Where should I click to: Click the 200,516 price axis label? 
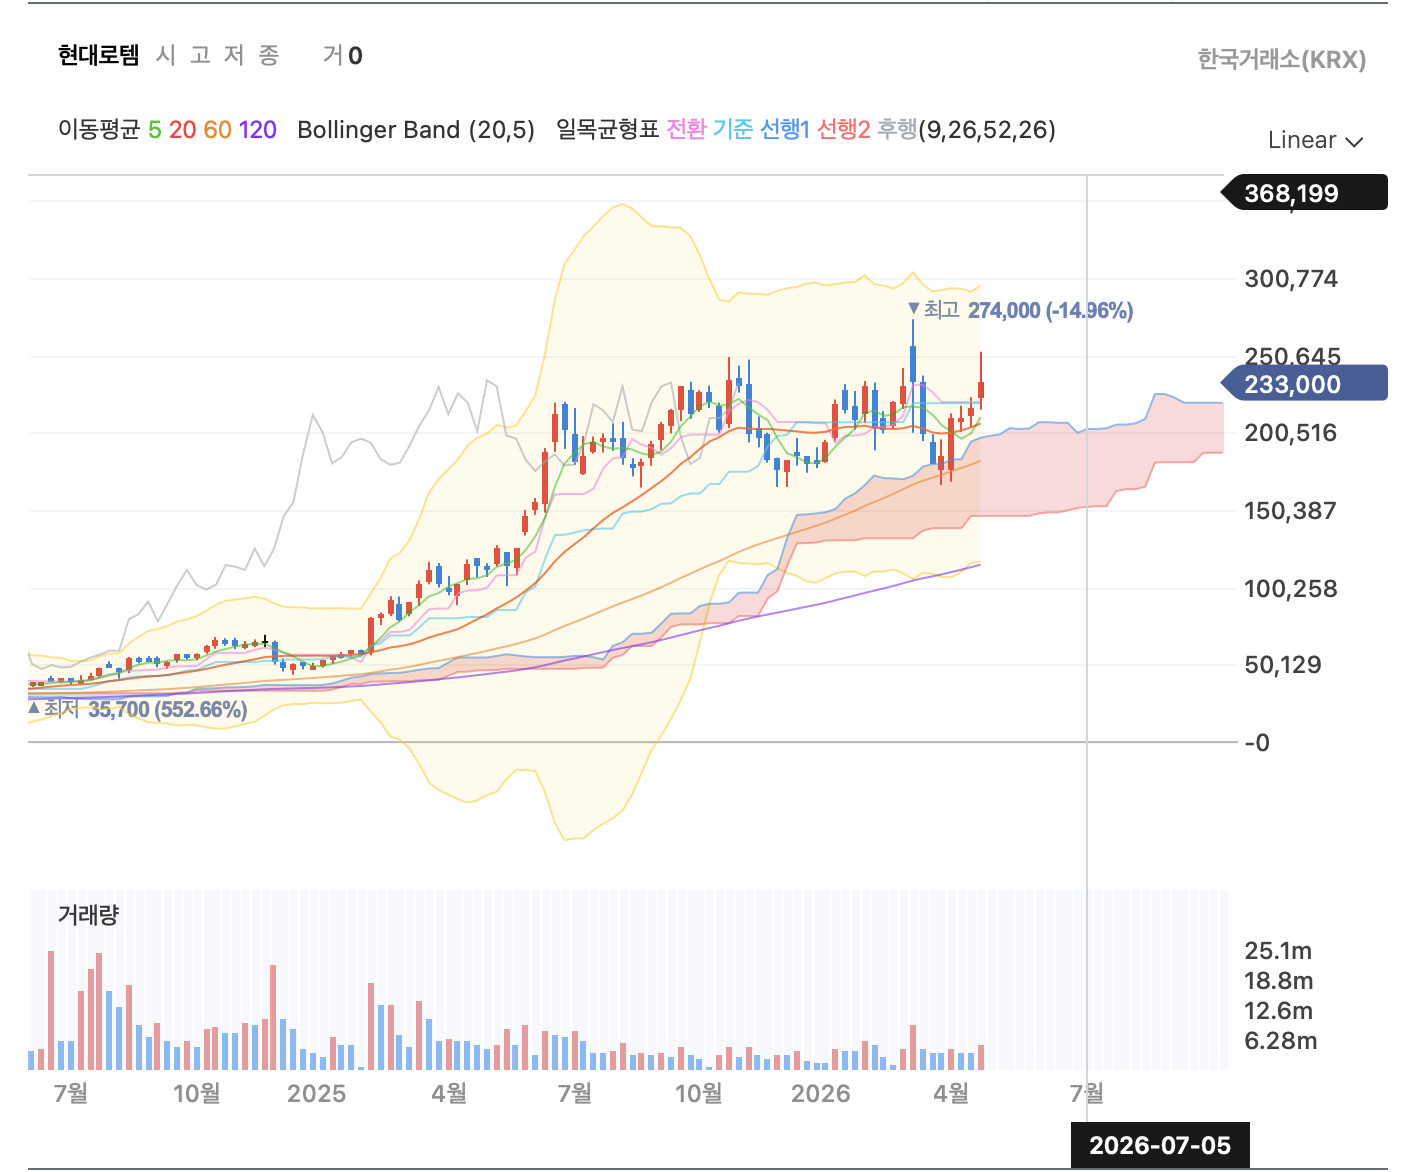coord(1291,433)
